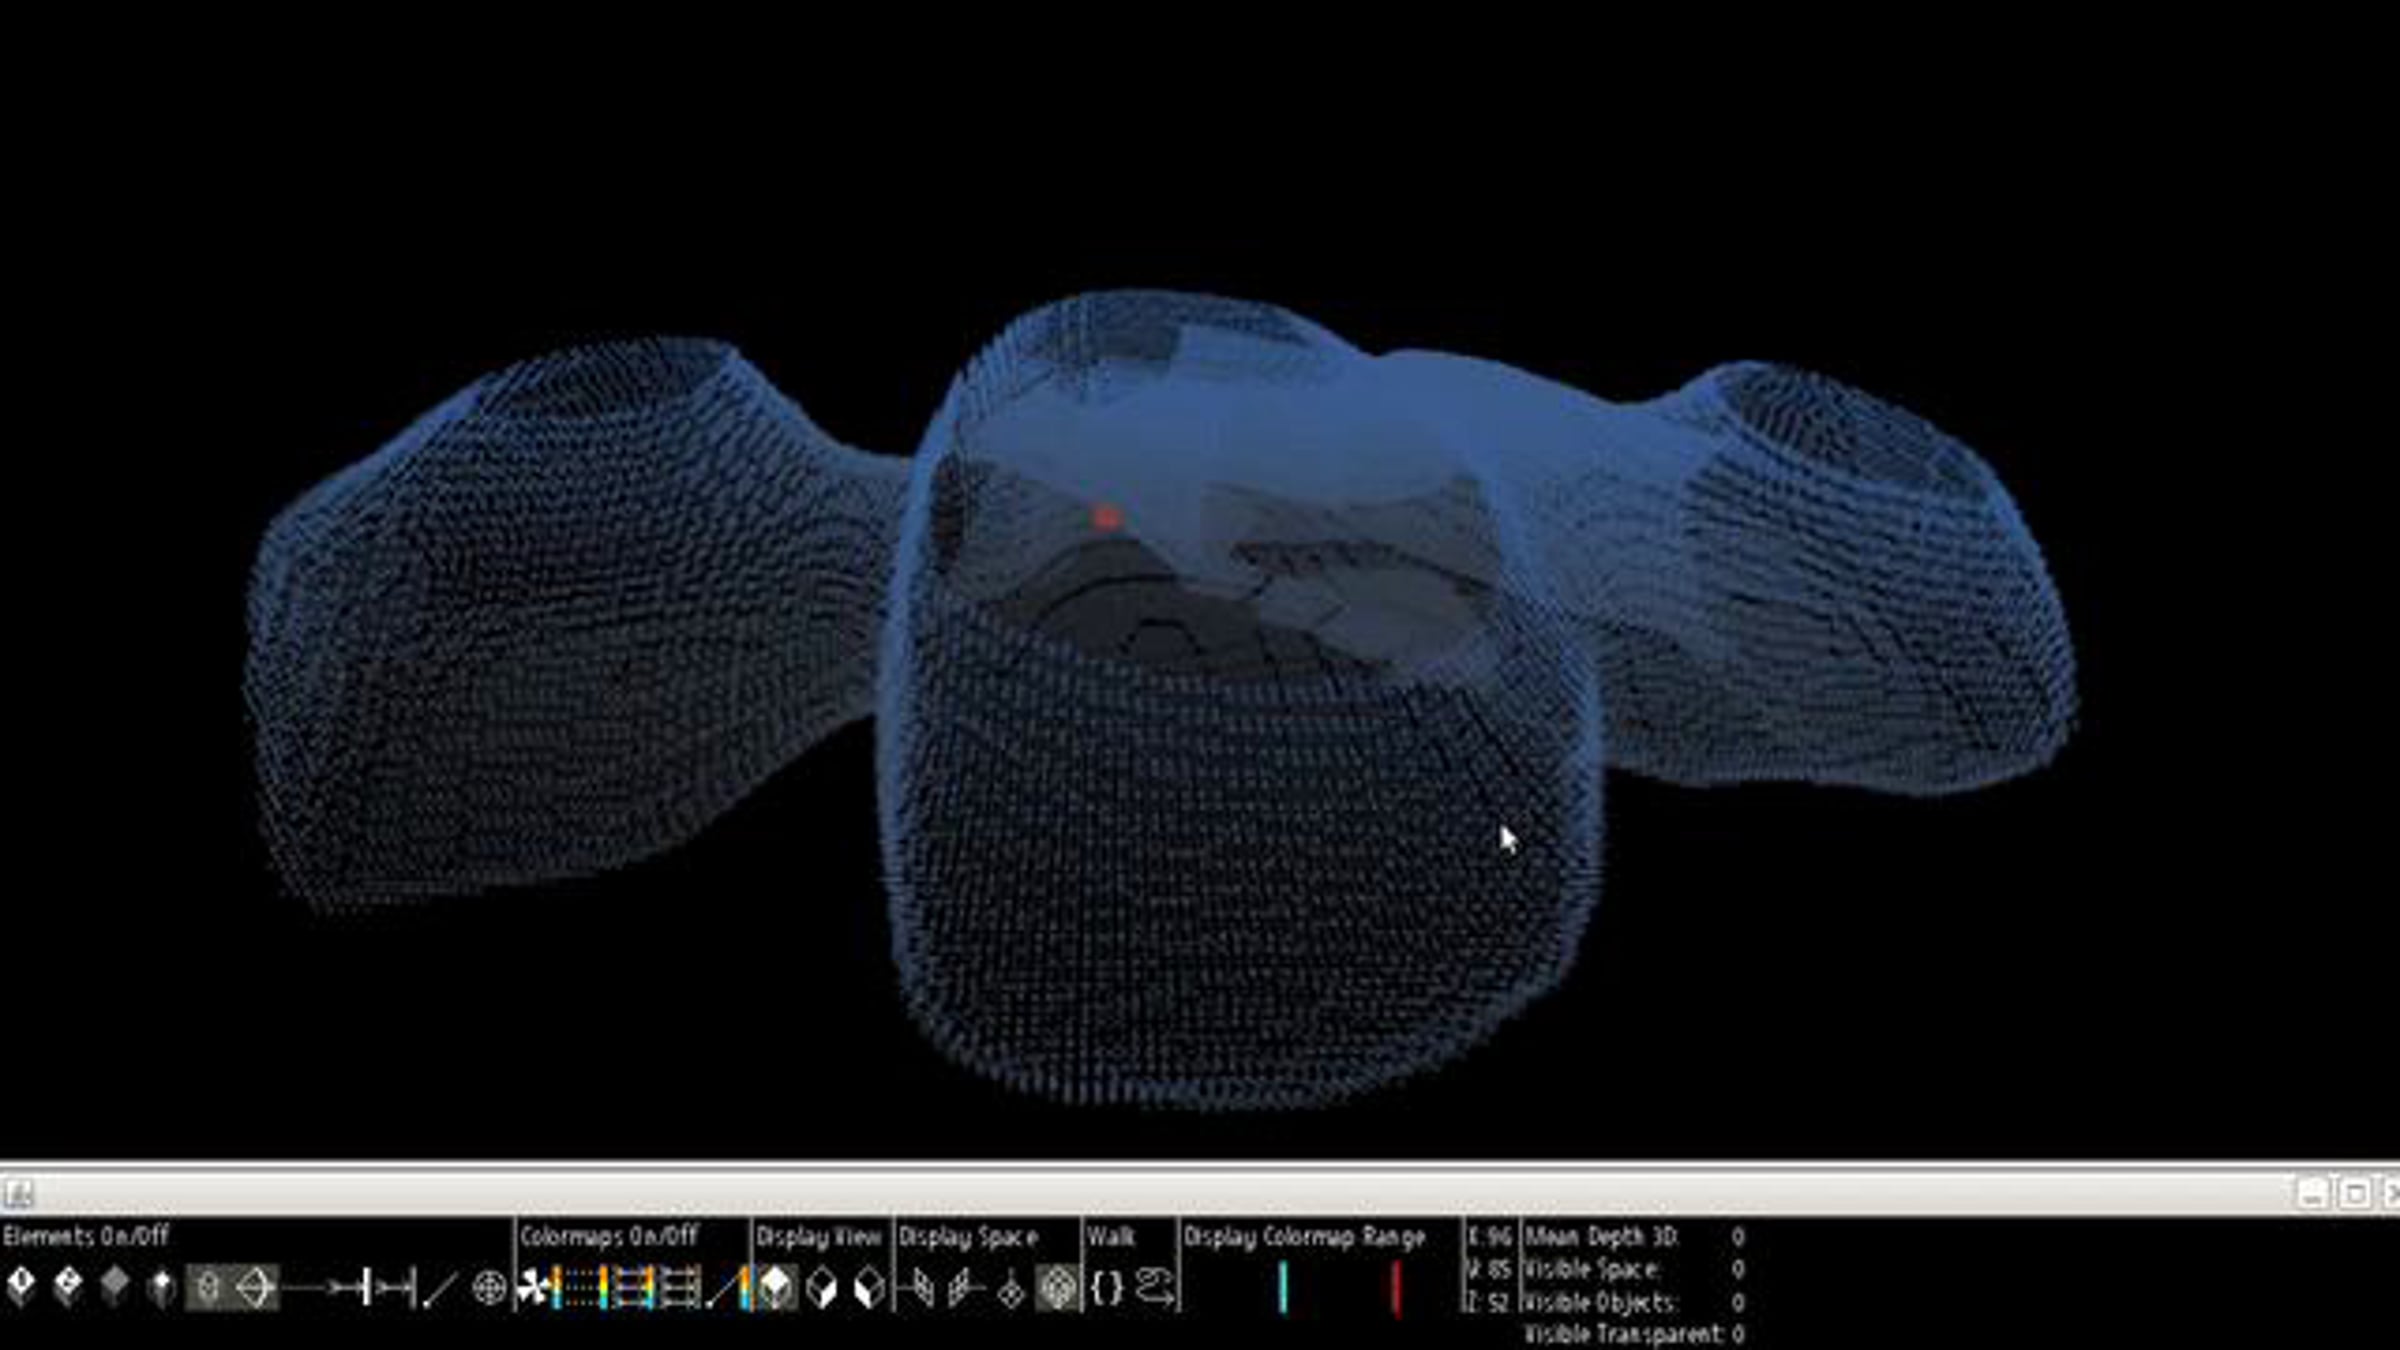
Task: Select the highlighted first Display View cube
Action: (775, 1288)
